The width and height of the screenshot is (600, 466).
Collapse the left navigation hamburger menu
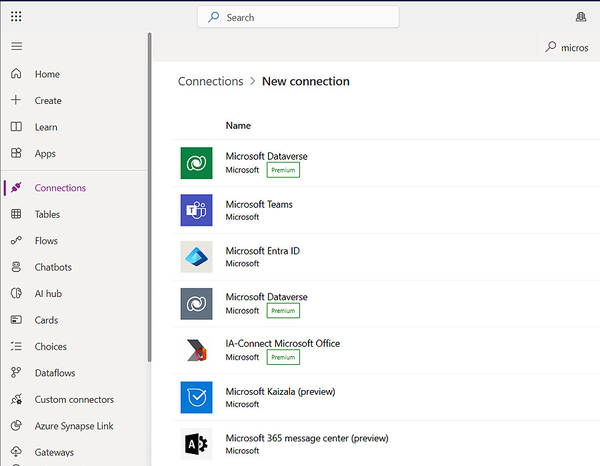point(16,46)
